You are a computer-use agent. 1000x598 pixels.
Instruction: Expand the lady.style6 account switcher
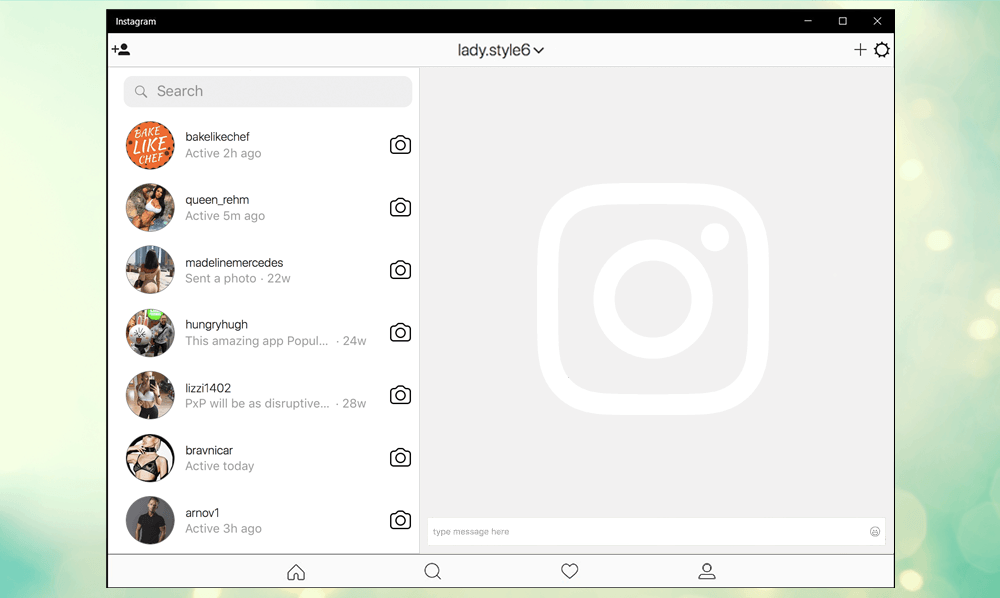click(x=495, y=49)
